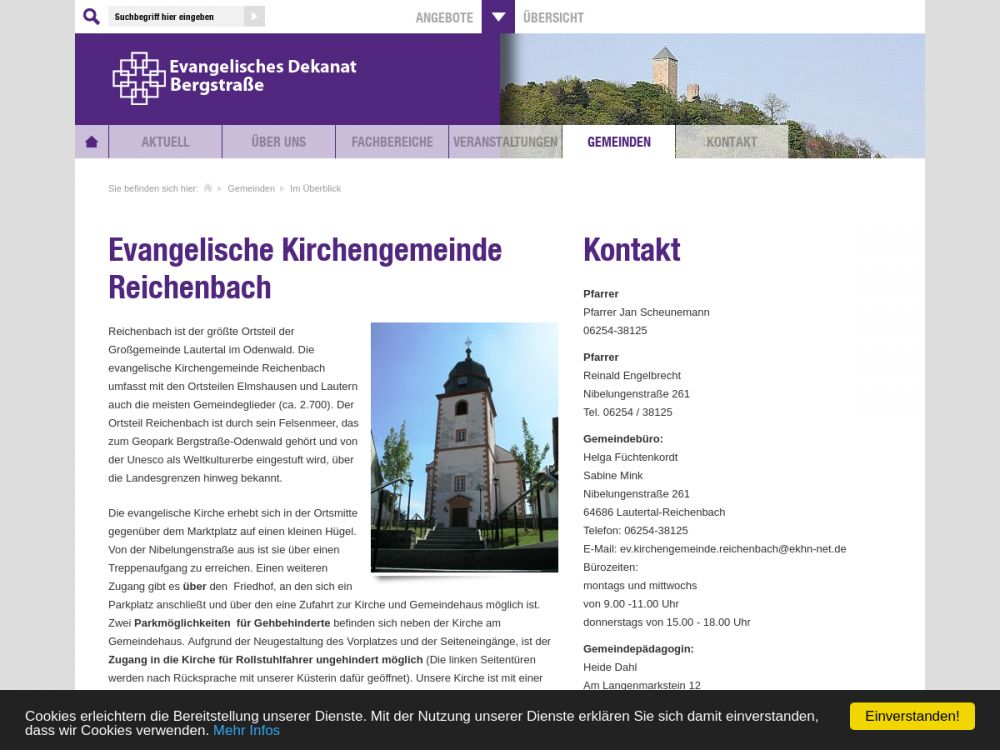Image resolution: width=1000 pixels, height=750 pixels.
Task: Open the Fachbereiche tab
Action: point(392,142)
